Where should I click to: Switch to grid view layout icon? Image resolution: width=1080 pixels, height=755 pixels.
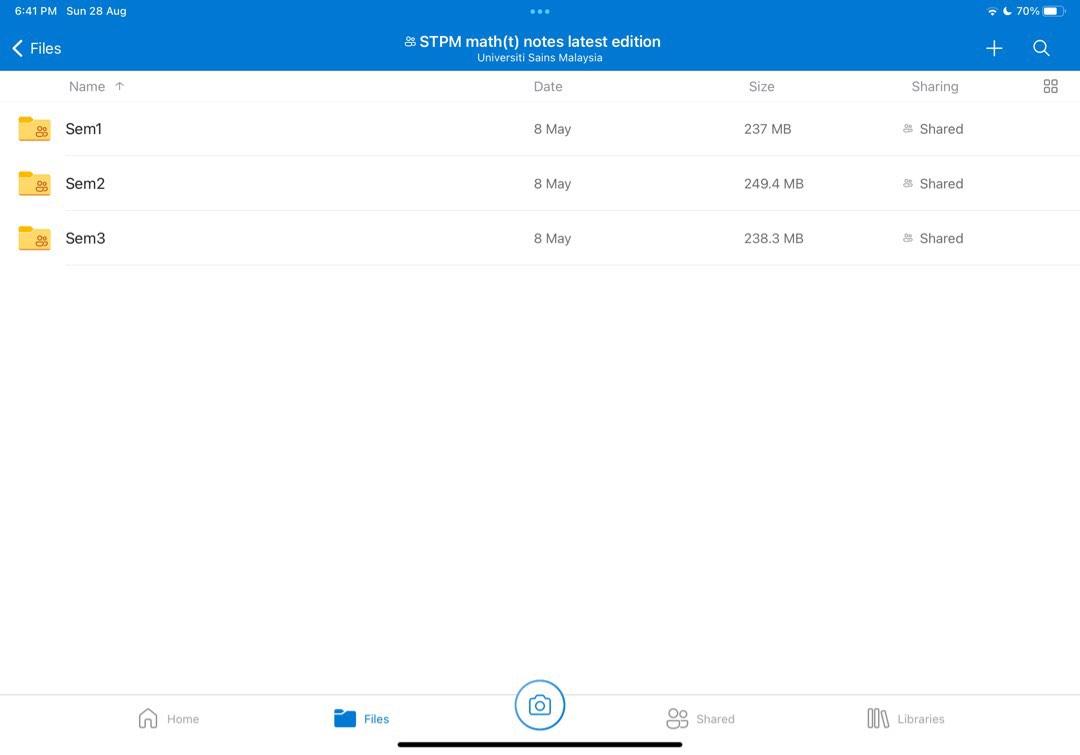point(1050,87)
